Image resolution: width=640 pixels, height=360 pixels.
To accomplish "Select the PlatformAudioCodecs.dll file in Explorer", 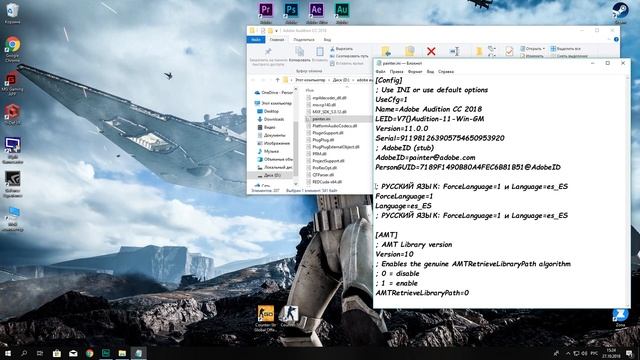I will [331, 126].
